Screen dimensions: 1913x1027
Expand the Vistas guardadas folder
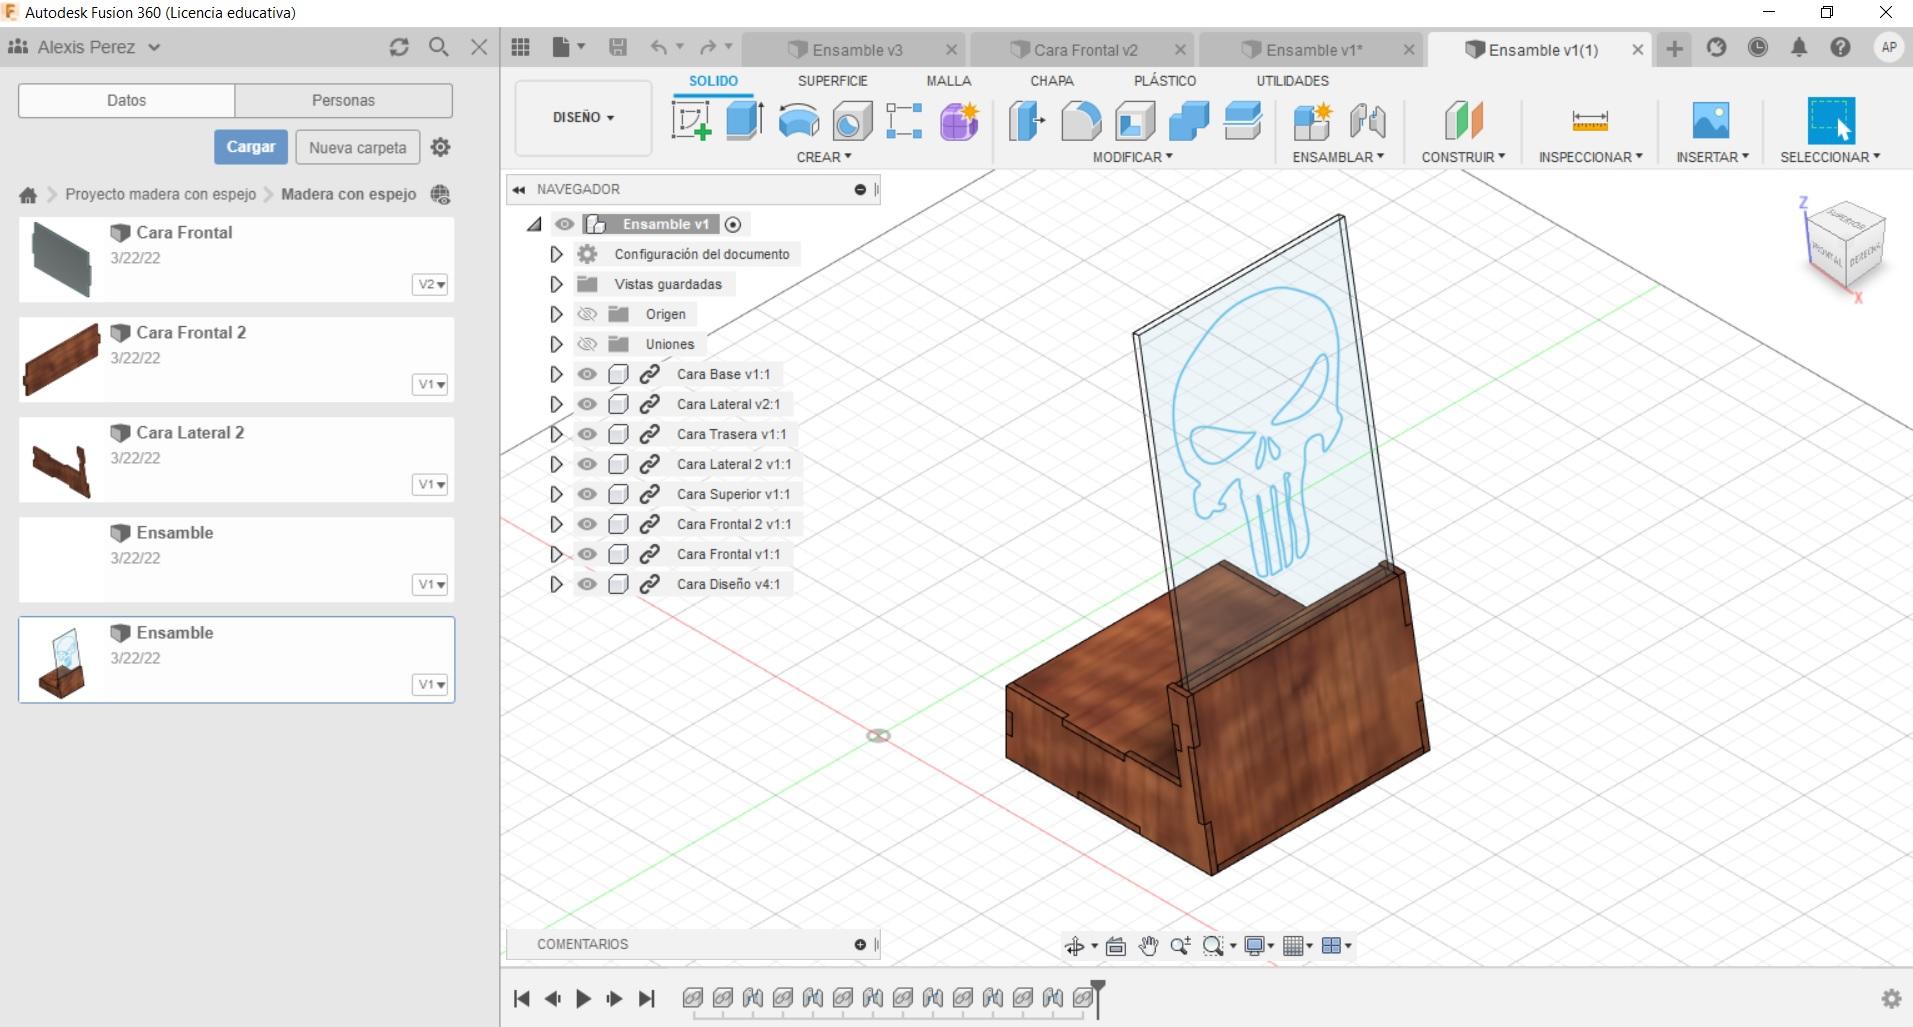[x=556, y=284]
